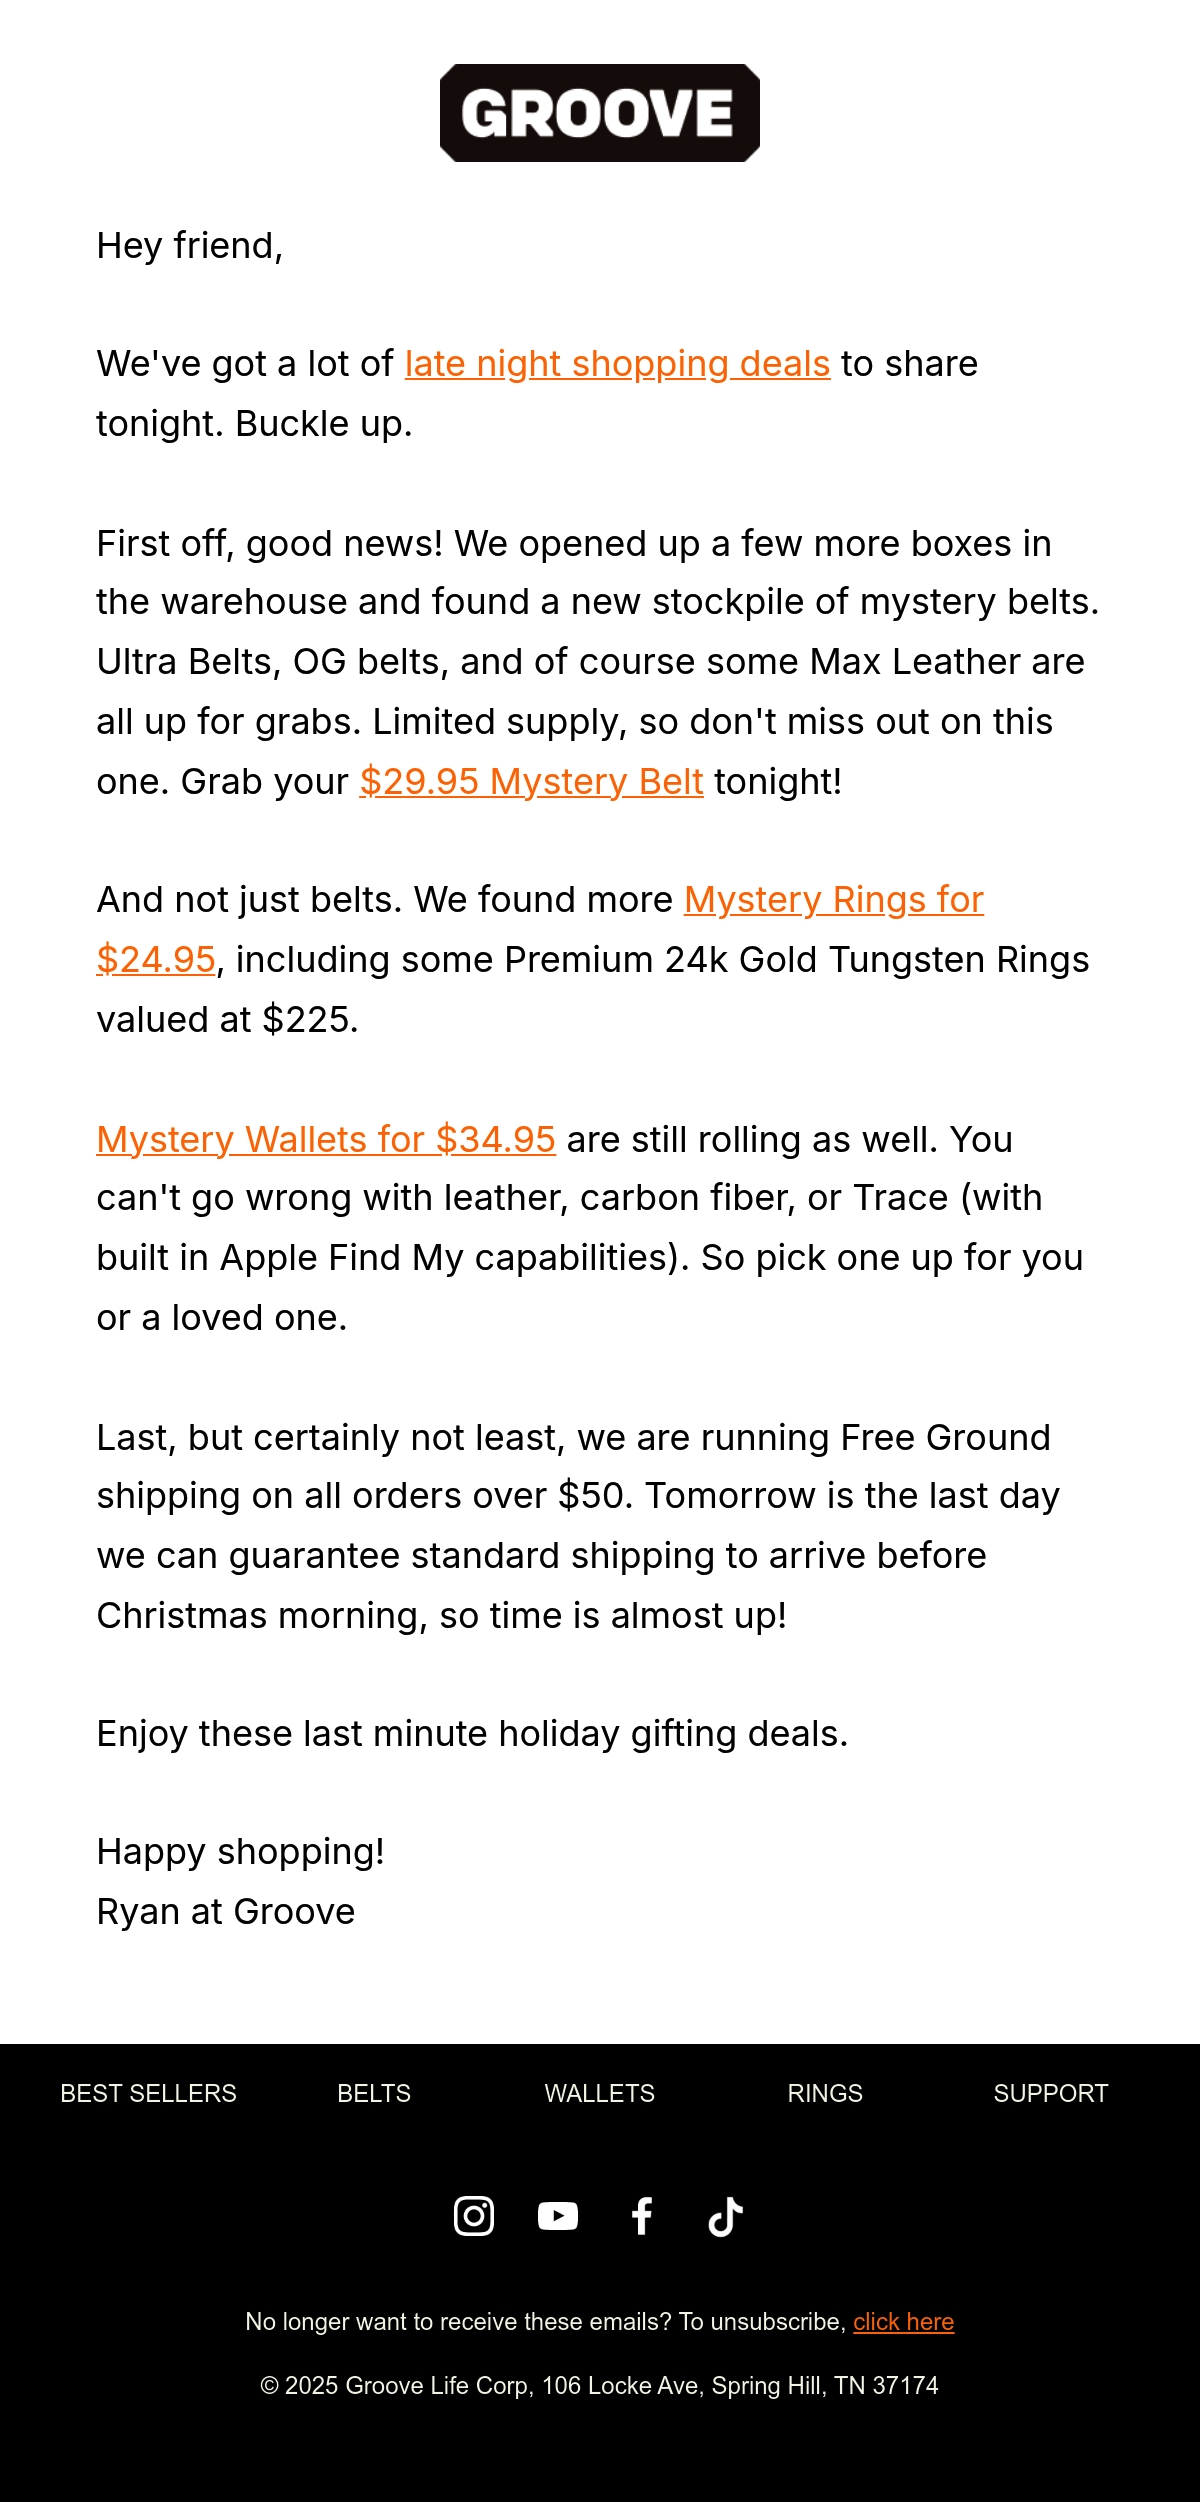Follow the $29.95 Mystery Belt link
The image size is (1200, 2502).
(531, 782)
